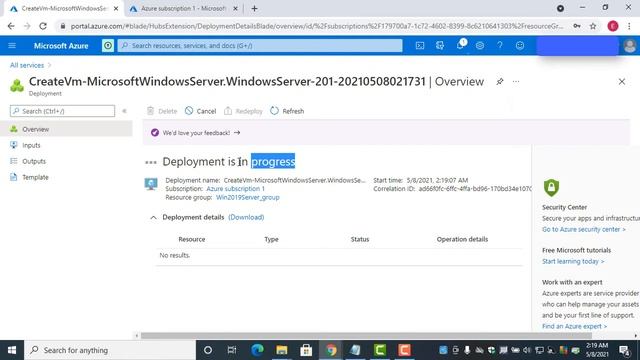Open the green Camtasia icon on taskbar
The width and height of the screenshot is (640, 360).
pos(380,350)
